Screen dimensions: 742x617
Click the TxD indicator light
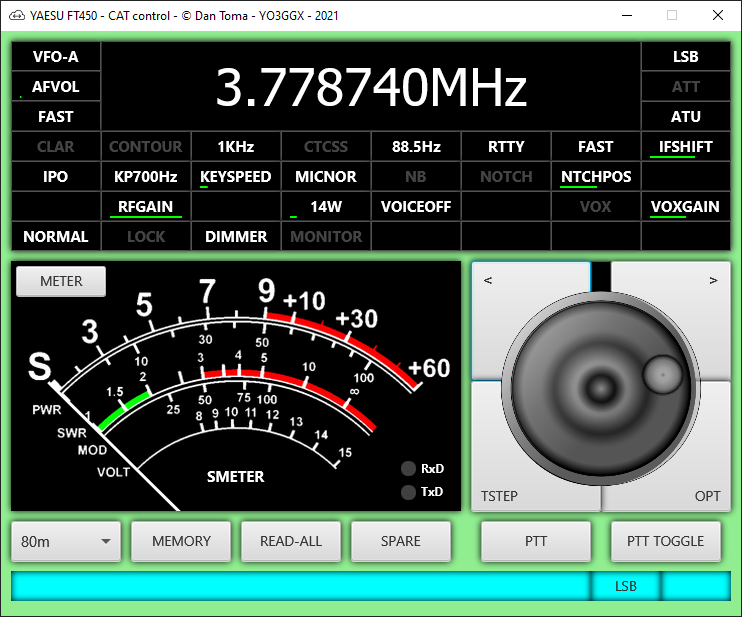click(408, 492)
